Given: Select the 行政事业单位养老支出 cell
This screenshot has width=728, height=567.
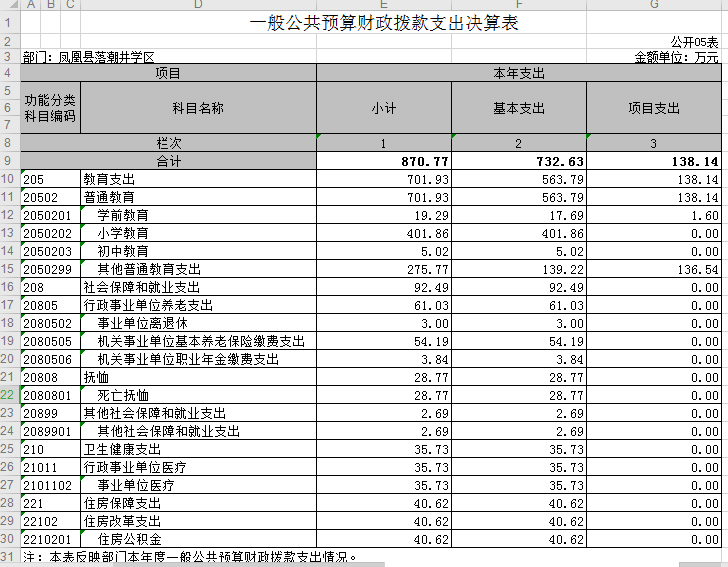Looking at the screenshot, I should tap(198, 305).
